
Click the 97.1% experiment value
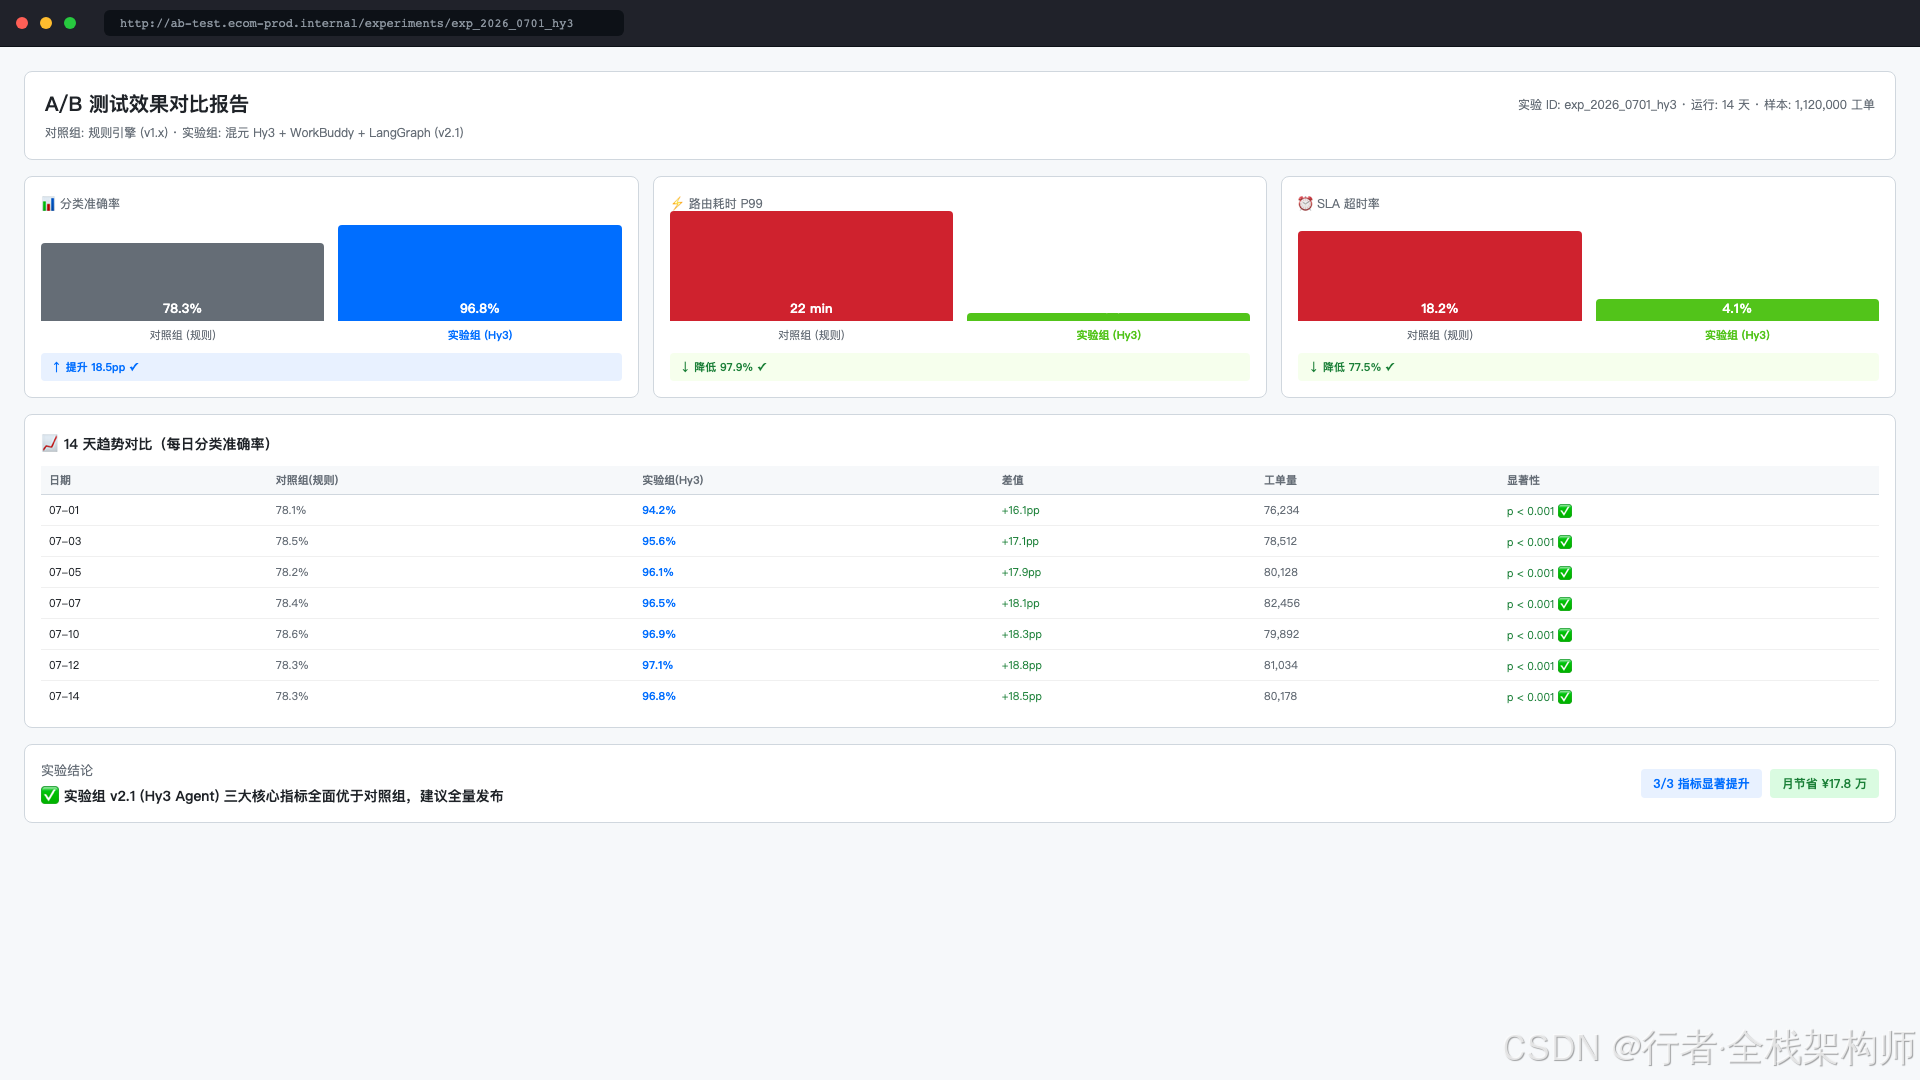pyautogui.click(x=658, y=665)
